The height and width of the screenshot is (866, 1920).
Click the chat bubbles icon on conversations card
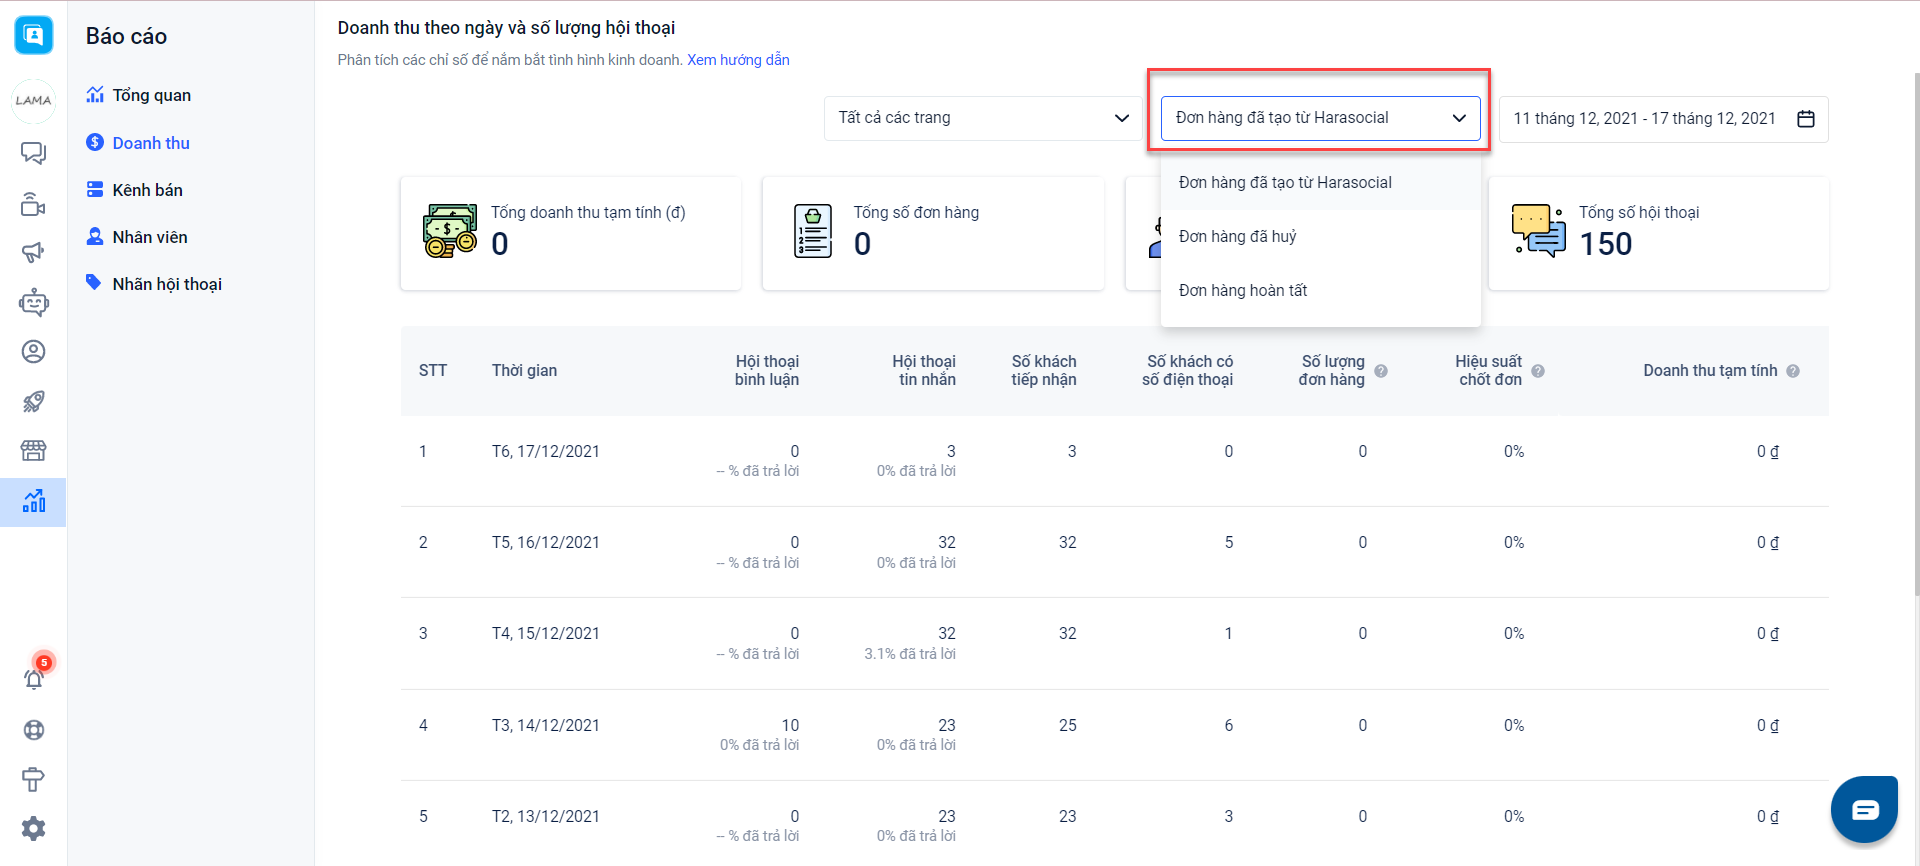pyautogui.click(x=1539, y=231)
